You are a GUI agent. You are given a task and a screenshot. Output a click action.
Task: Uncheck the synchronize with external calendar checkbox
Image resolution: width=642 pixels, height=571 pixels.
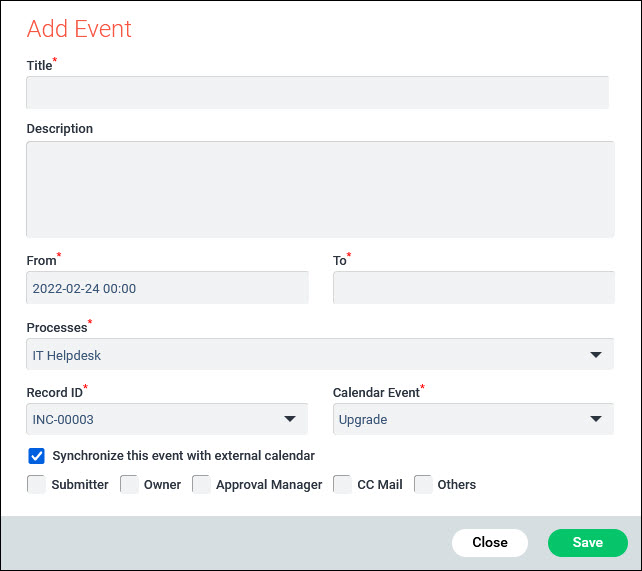[x=37, y=456]
